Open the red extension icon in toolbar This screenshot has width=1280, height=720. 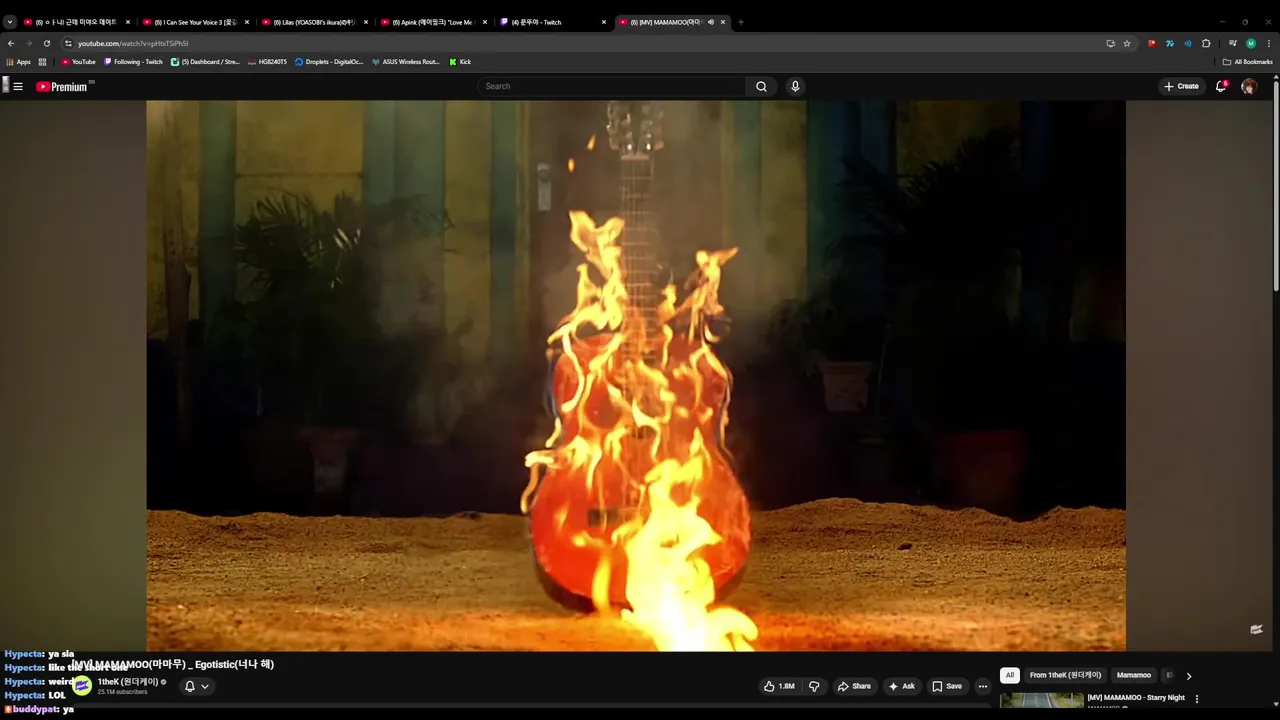pyautogui.click(x=1152, y=43)
